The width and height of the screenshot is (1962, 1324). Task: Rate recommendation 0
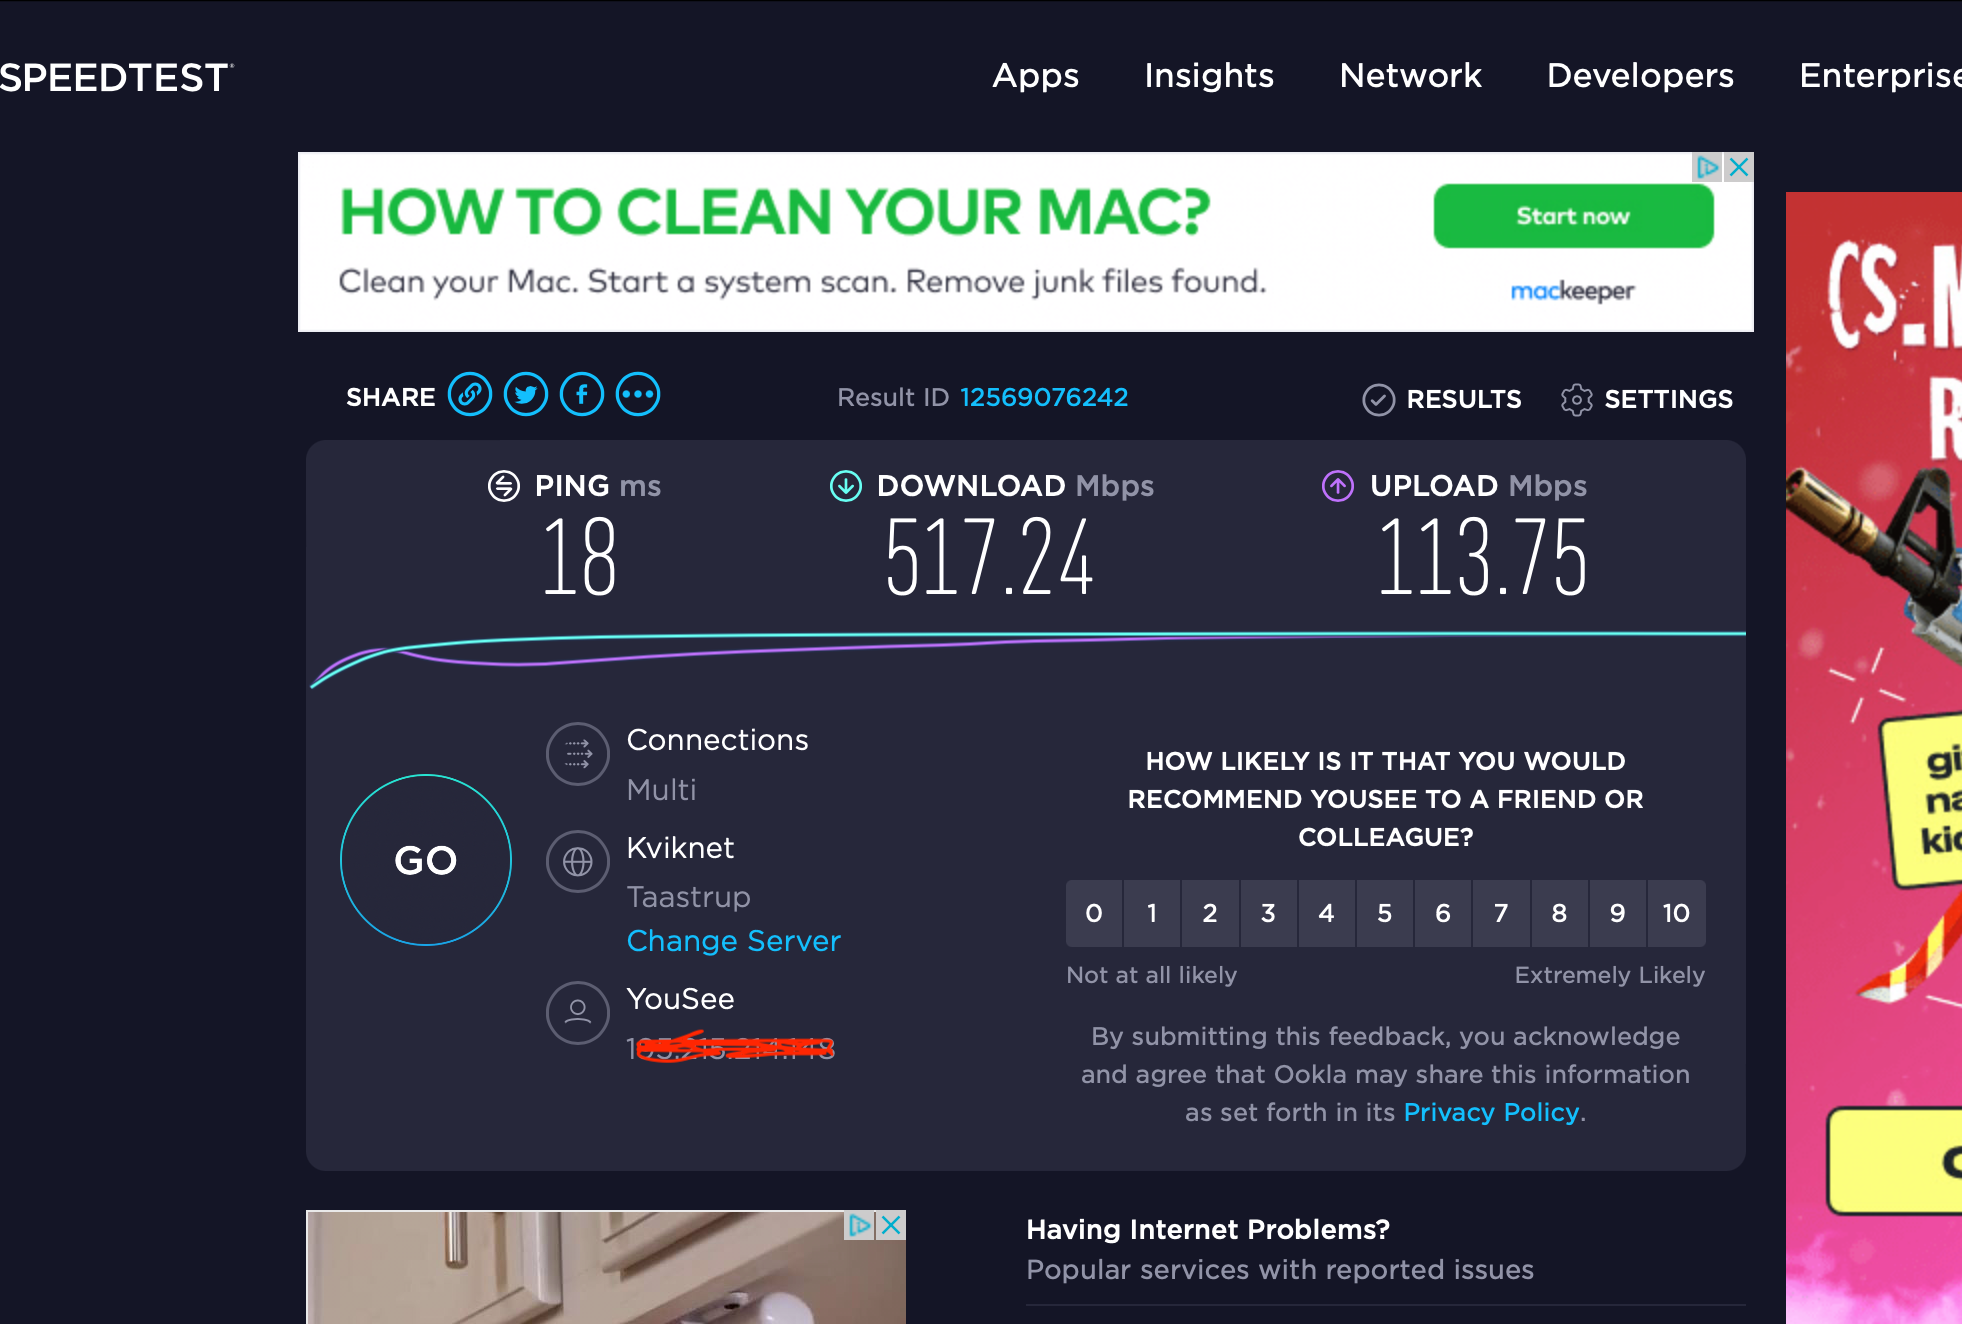1094,913
